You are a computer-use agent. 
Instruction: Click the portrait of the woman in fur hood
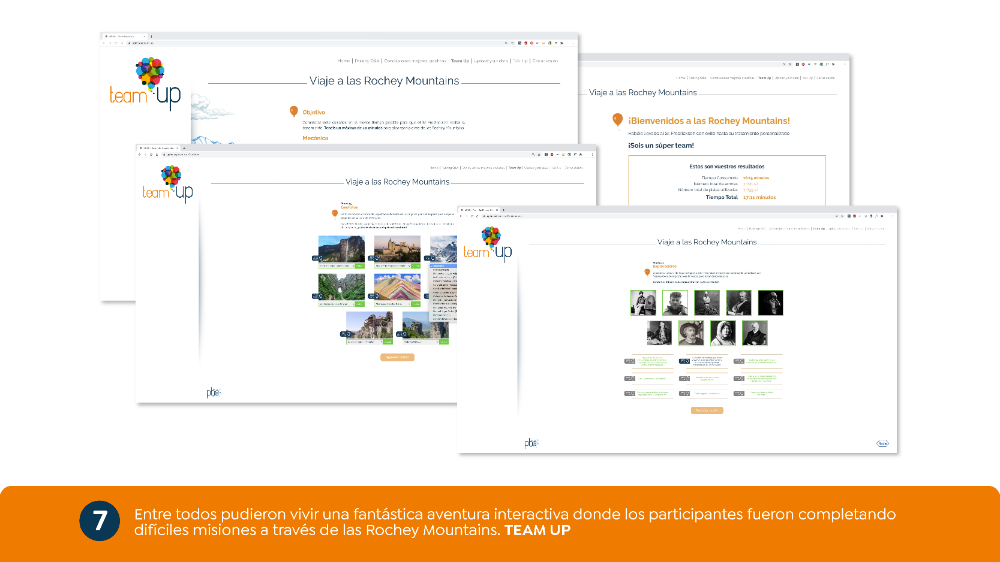723,333
